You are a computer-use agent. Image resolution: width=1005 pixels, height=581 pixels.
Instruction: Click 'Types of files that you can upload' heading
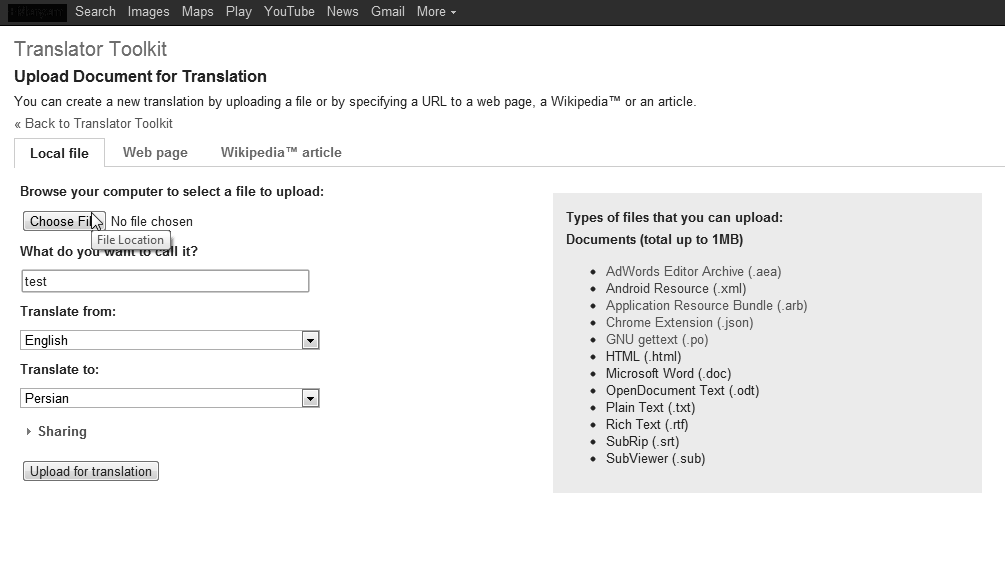tap(674, 217)
